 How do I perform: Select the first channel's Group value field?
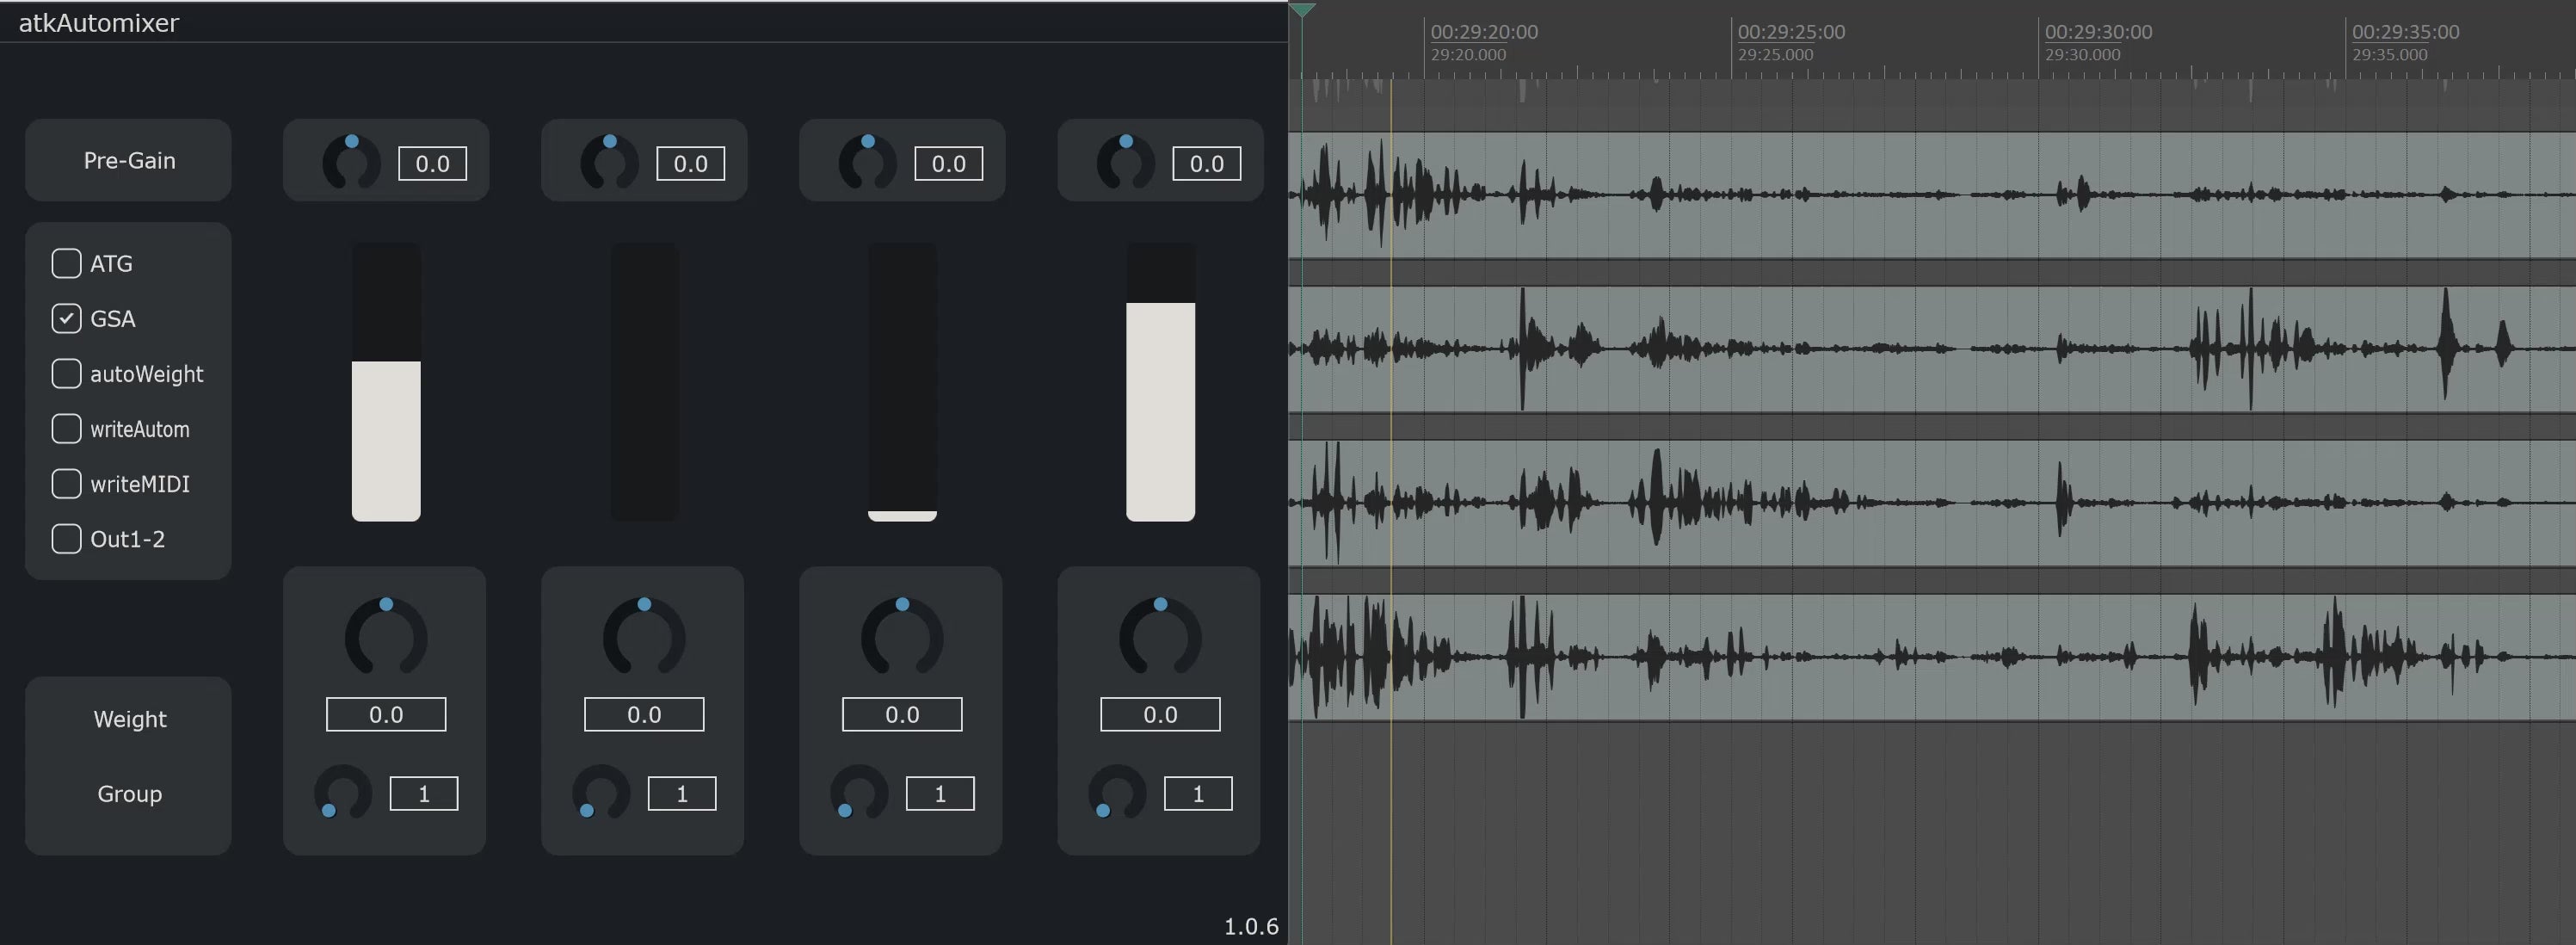[x=423, y=792]
